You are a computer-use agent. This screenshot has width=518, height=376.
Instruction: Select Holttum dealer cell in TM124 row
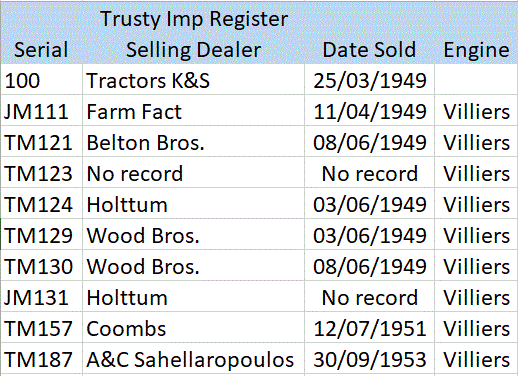click(193, 204)
